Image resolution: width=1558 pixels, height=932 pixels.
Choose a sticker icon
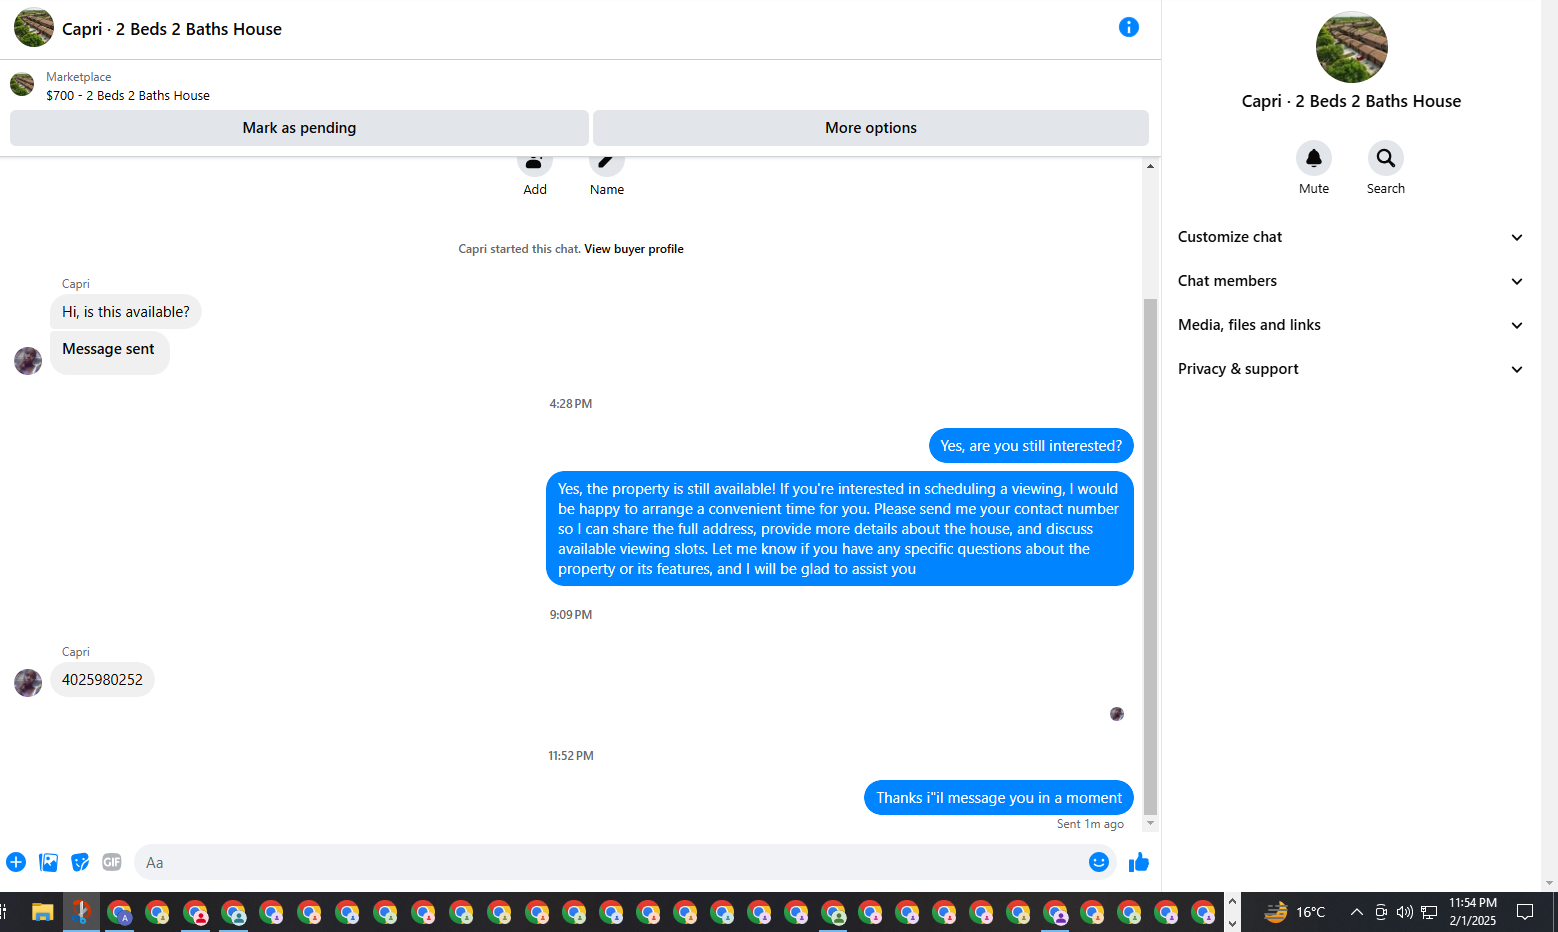pos(80,862)
